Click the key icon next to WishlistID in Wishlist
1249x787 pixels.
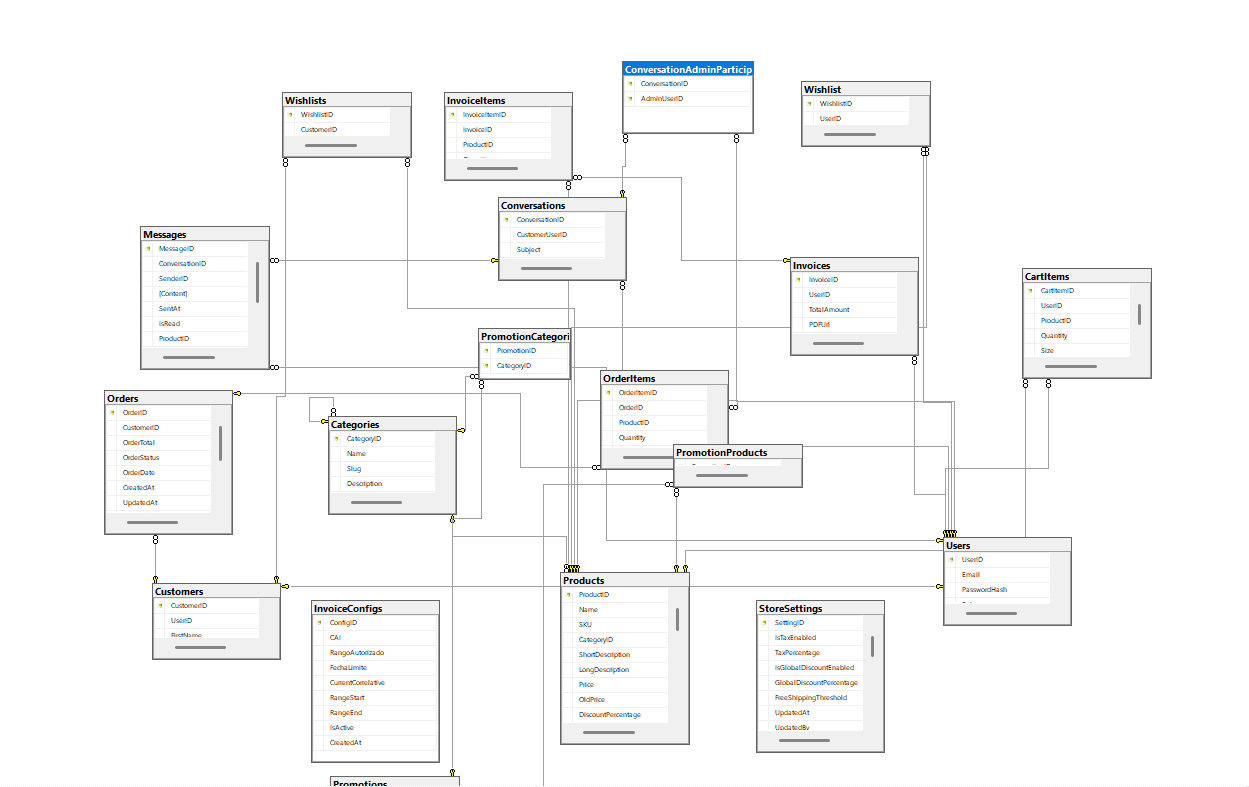tap(810, 103)
